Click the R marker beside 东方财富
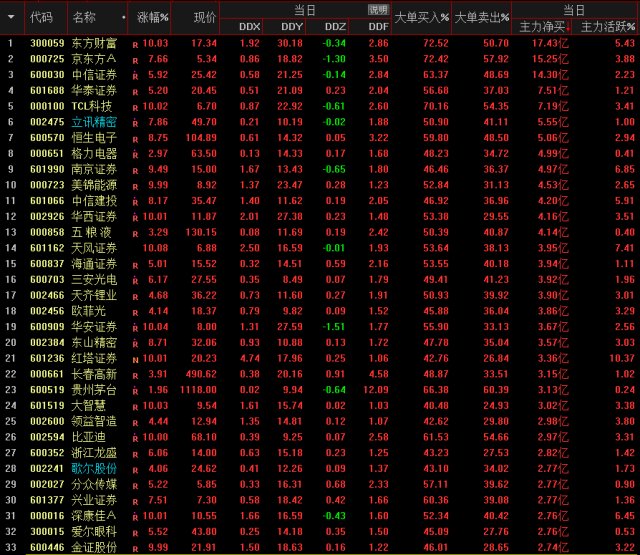This screenshot has width=640, height=555. pos(135,45)
